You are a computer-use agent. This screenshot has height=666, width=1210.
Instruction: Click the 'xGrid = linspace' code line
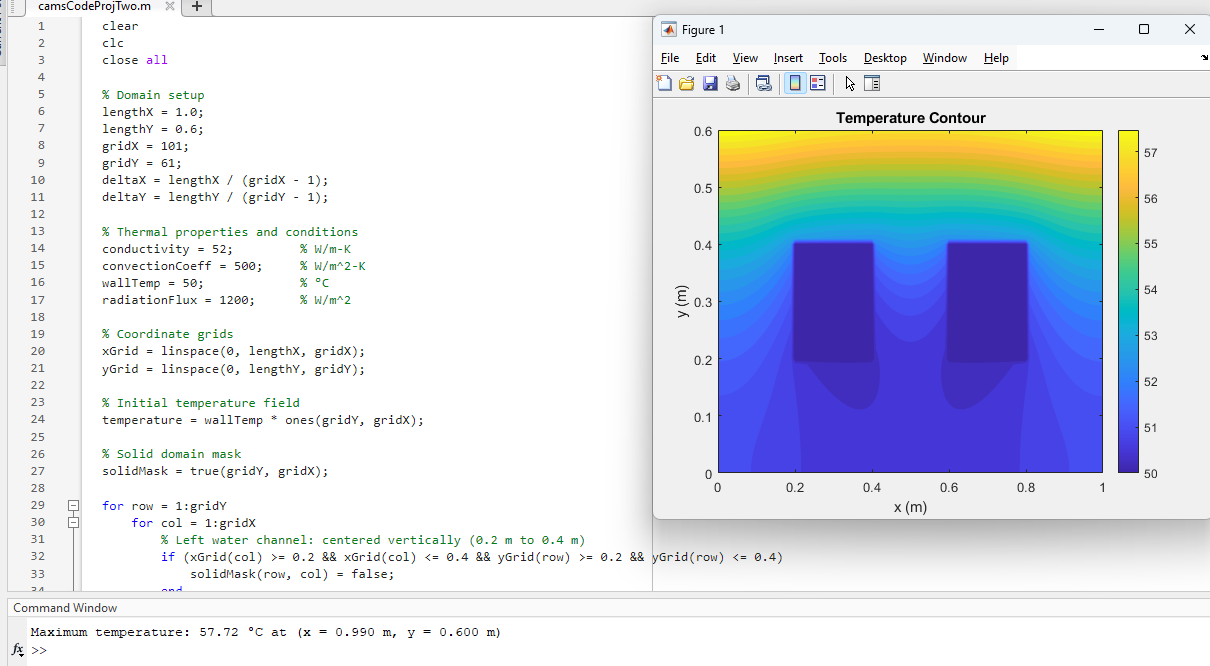click(x=234, y=351)
